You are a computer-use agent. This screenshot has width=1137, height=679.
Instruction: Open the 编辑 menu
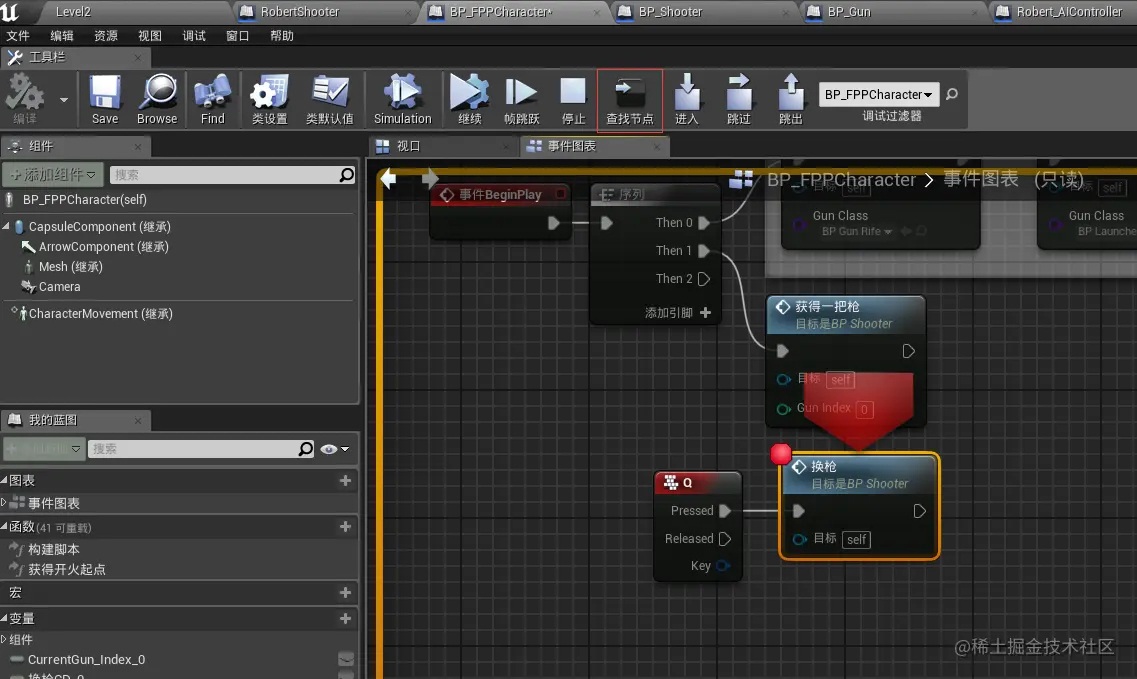[x=62, y=36]
